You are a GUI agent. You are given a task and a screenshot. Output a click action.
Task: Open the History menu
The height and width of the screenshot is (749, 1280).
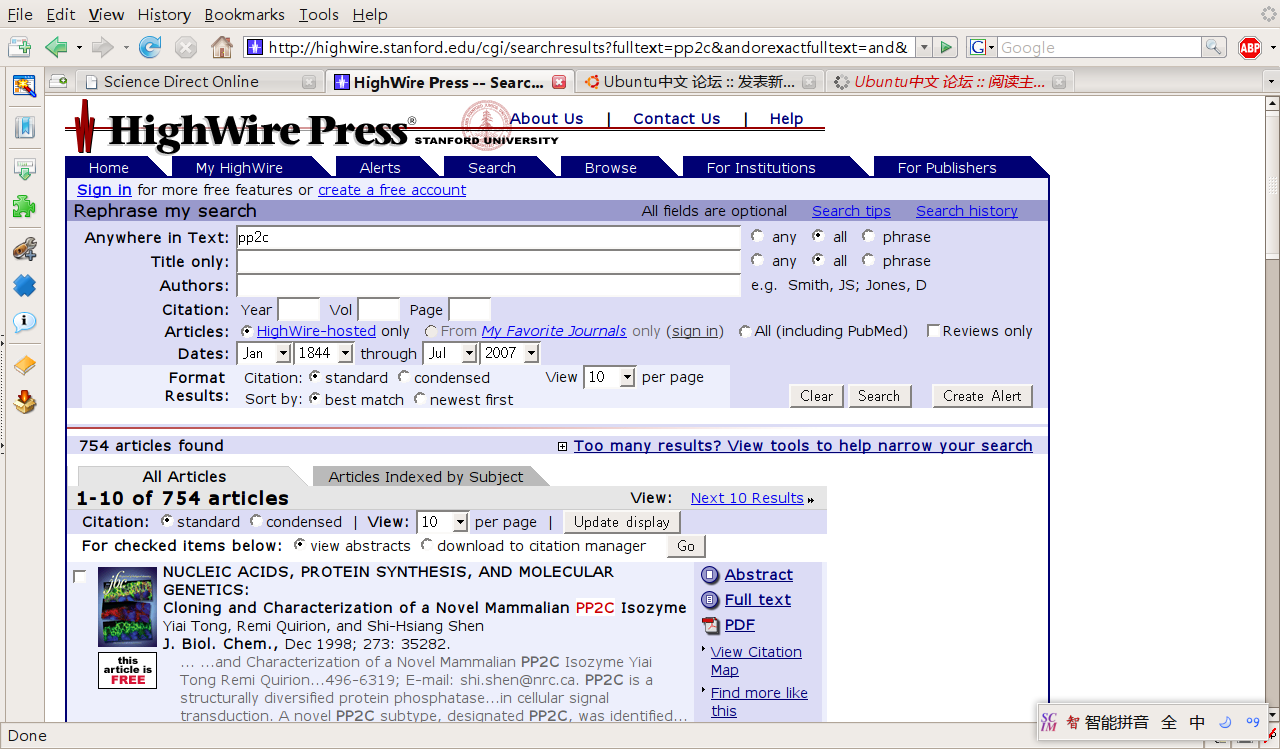point(164,14)
